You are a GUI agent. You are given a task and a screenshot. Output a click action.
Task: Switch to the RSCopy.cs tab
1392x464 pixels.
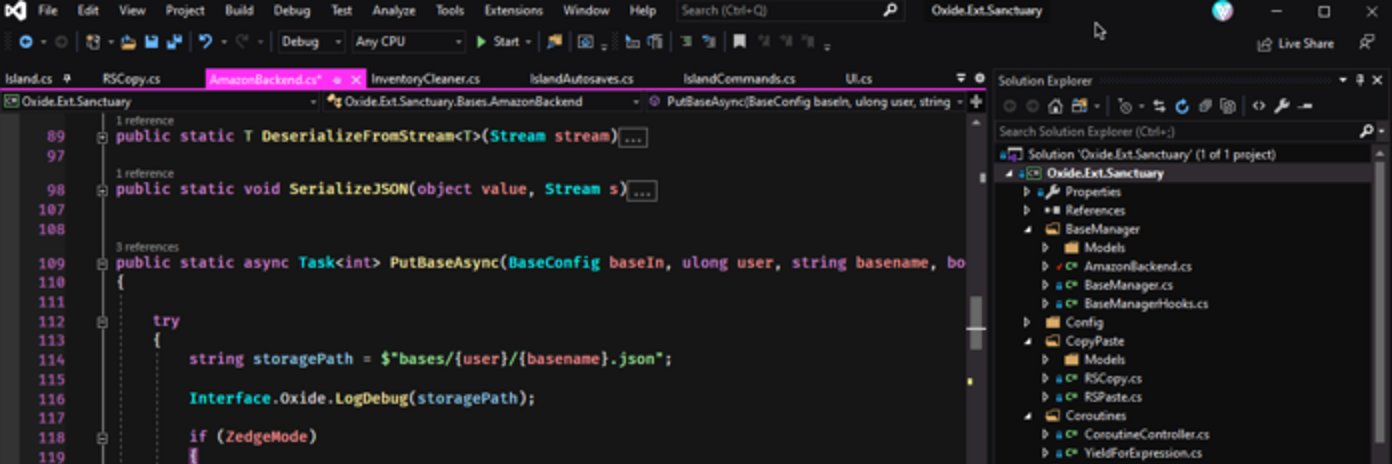(x=131, y=79)
